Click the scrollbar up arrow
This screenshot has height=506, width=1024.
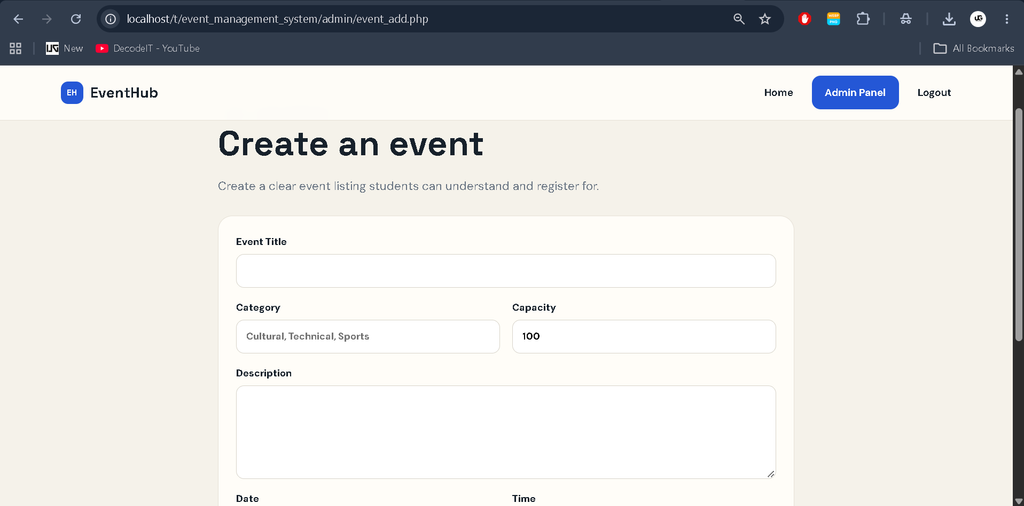(1019, 71)
